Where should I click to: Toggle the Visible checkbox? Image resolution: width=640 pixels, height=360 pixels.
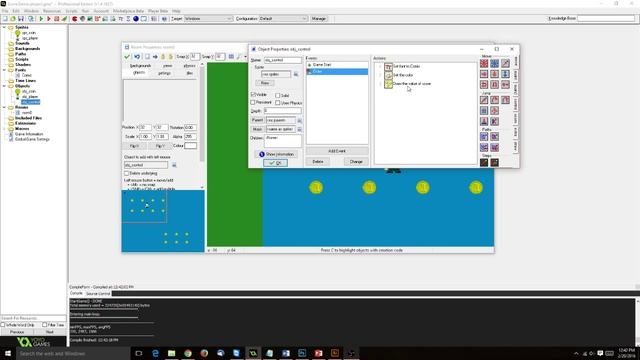[x=253, y=94]
